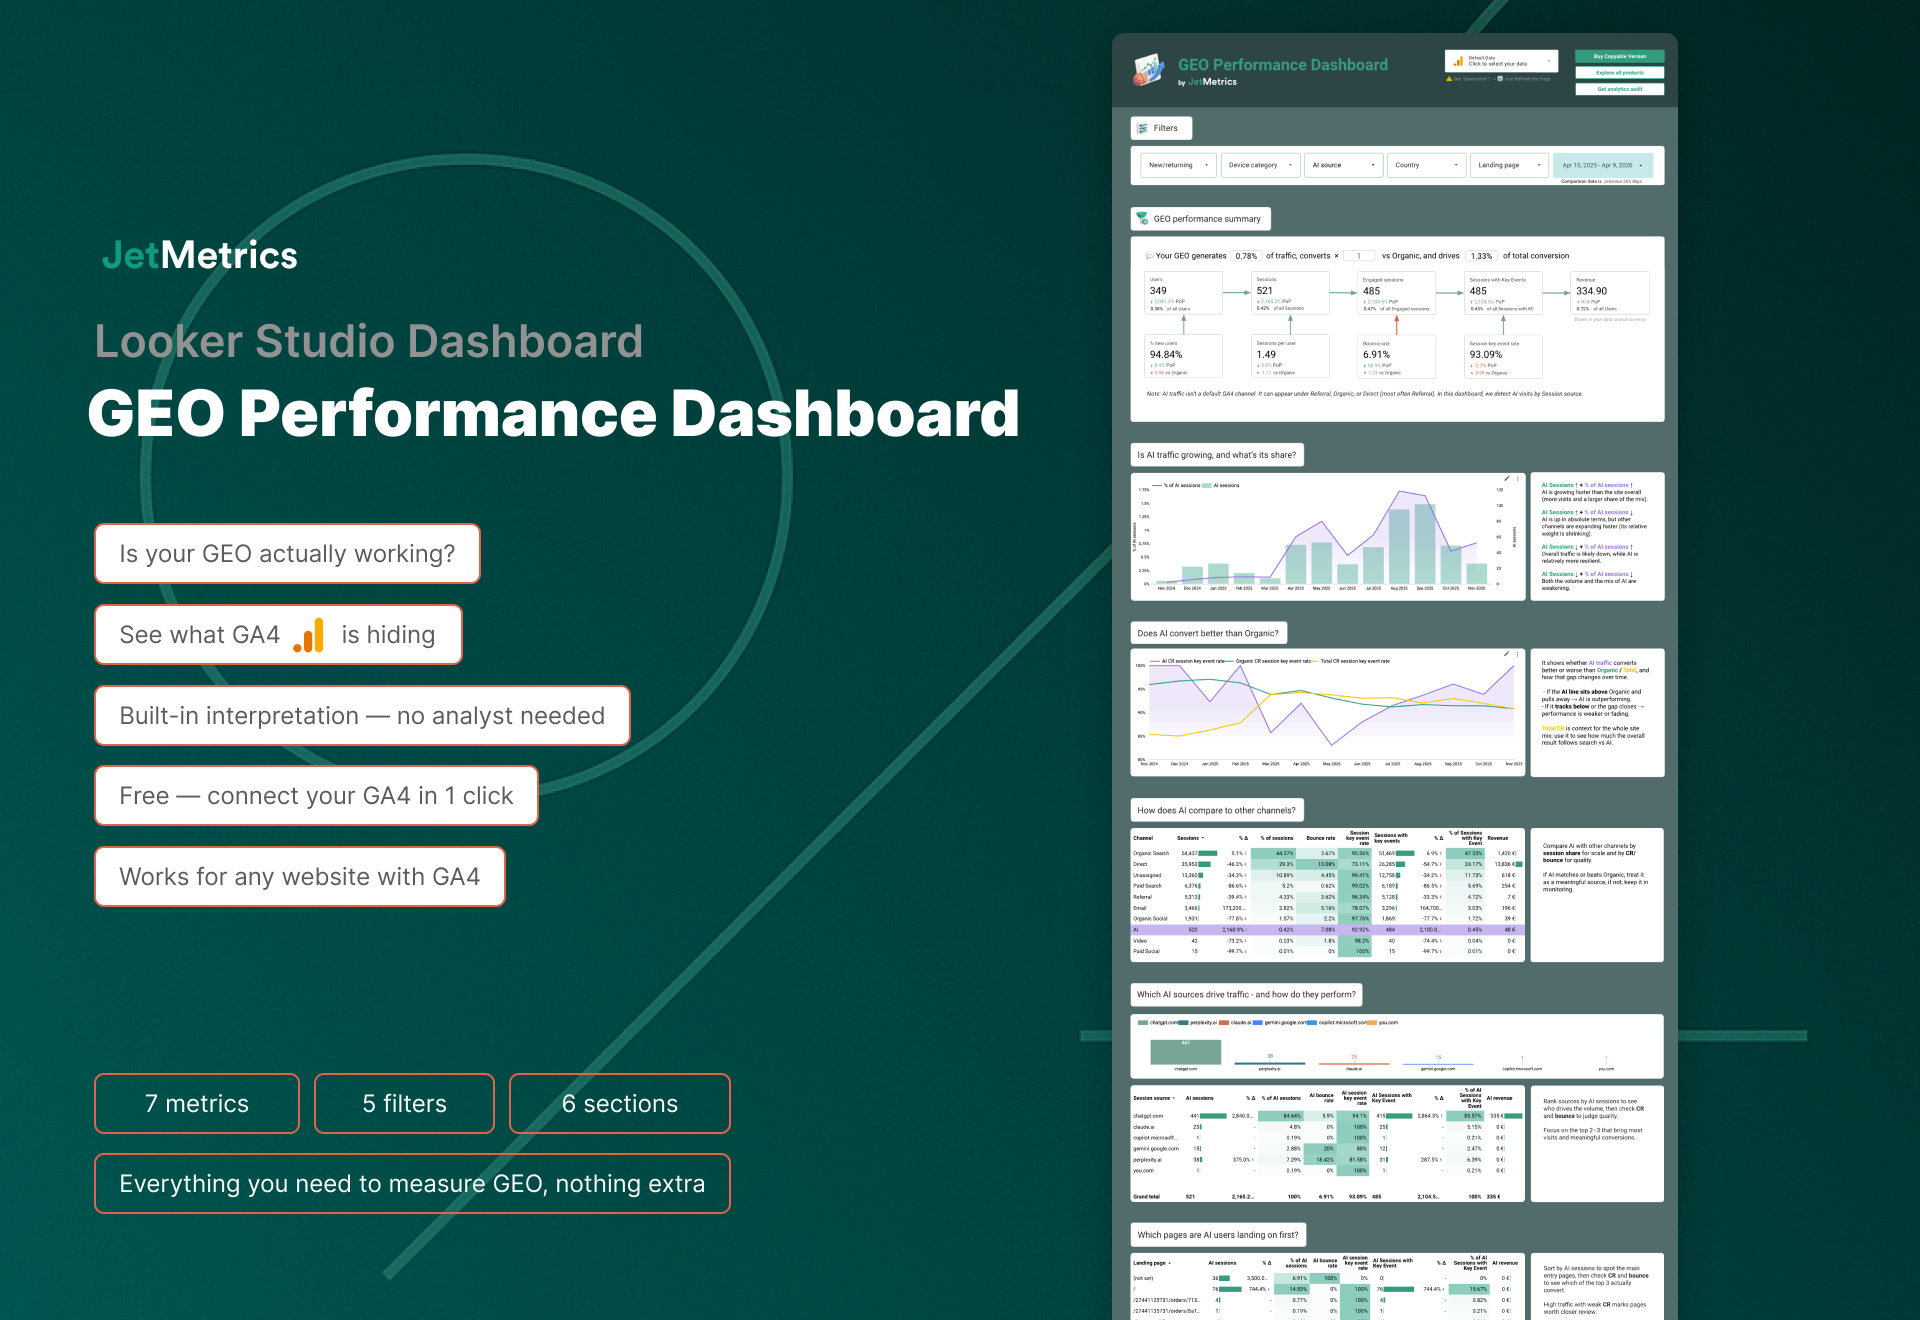
Task: Expand the Country filter dropdown
Action: (x=1426, y=165)
